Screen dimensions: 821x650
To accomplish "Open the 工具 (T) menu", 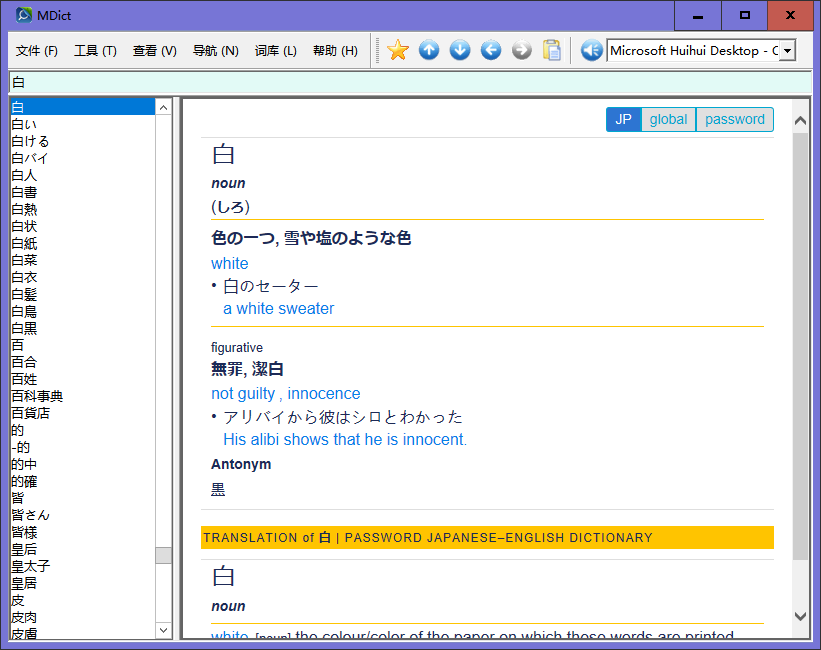I will tap(95, 50).
